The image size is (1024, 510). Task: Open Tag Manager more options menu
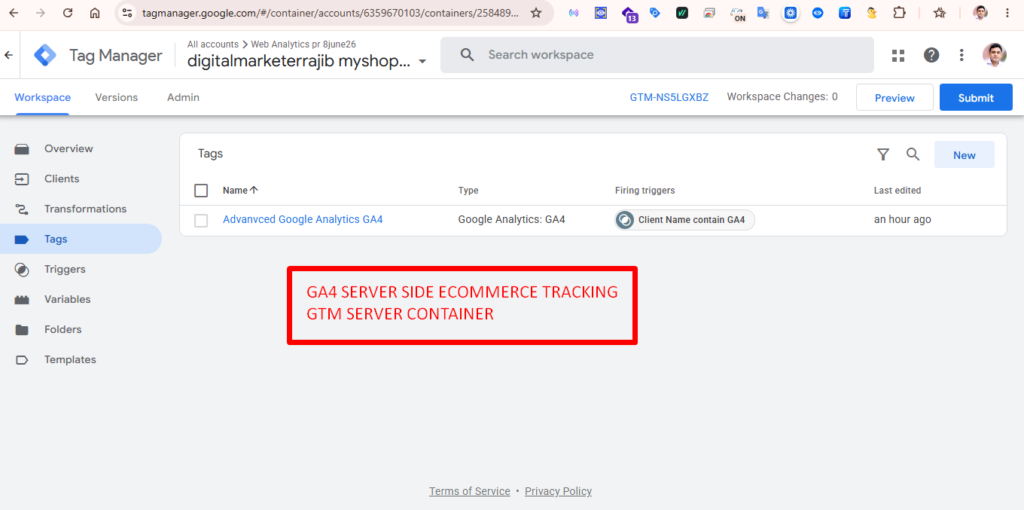pos(961,56)
